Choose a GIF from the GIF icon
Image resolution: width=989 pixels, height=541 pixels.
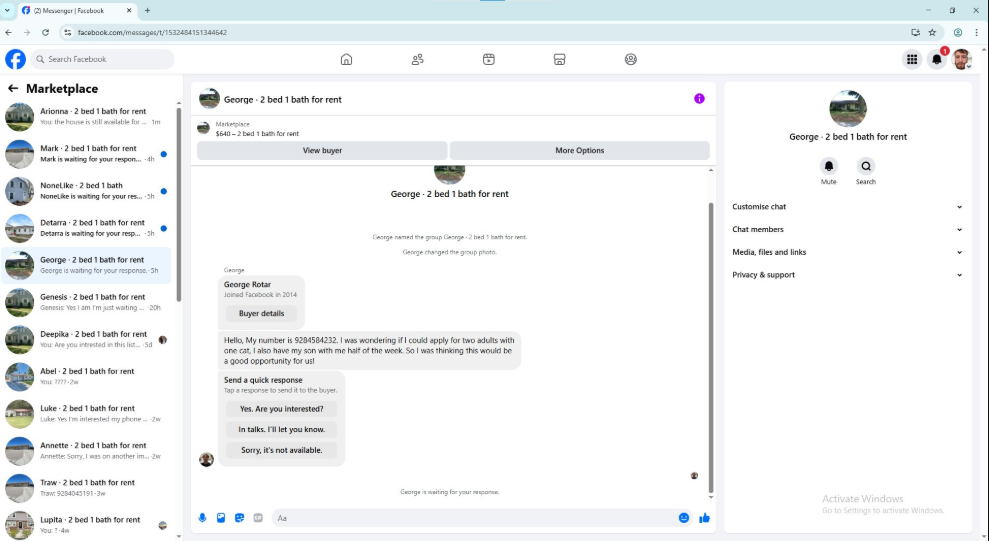click(x=258, y=518)
